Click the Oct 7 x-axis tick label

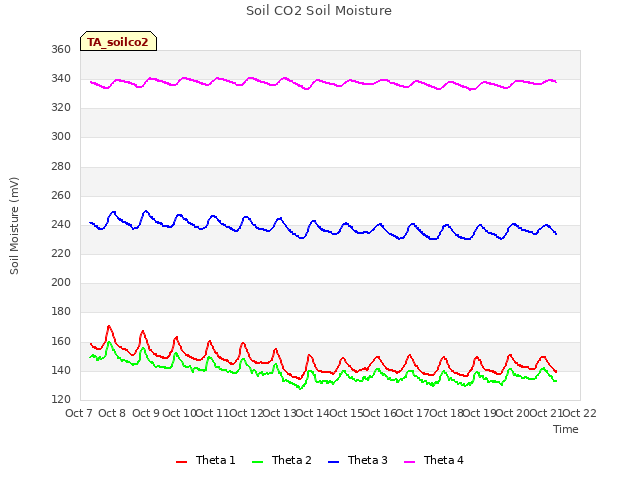[79, 413]
